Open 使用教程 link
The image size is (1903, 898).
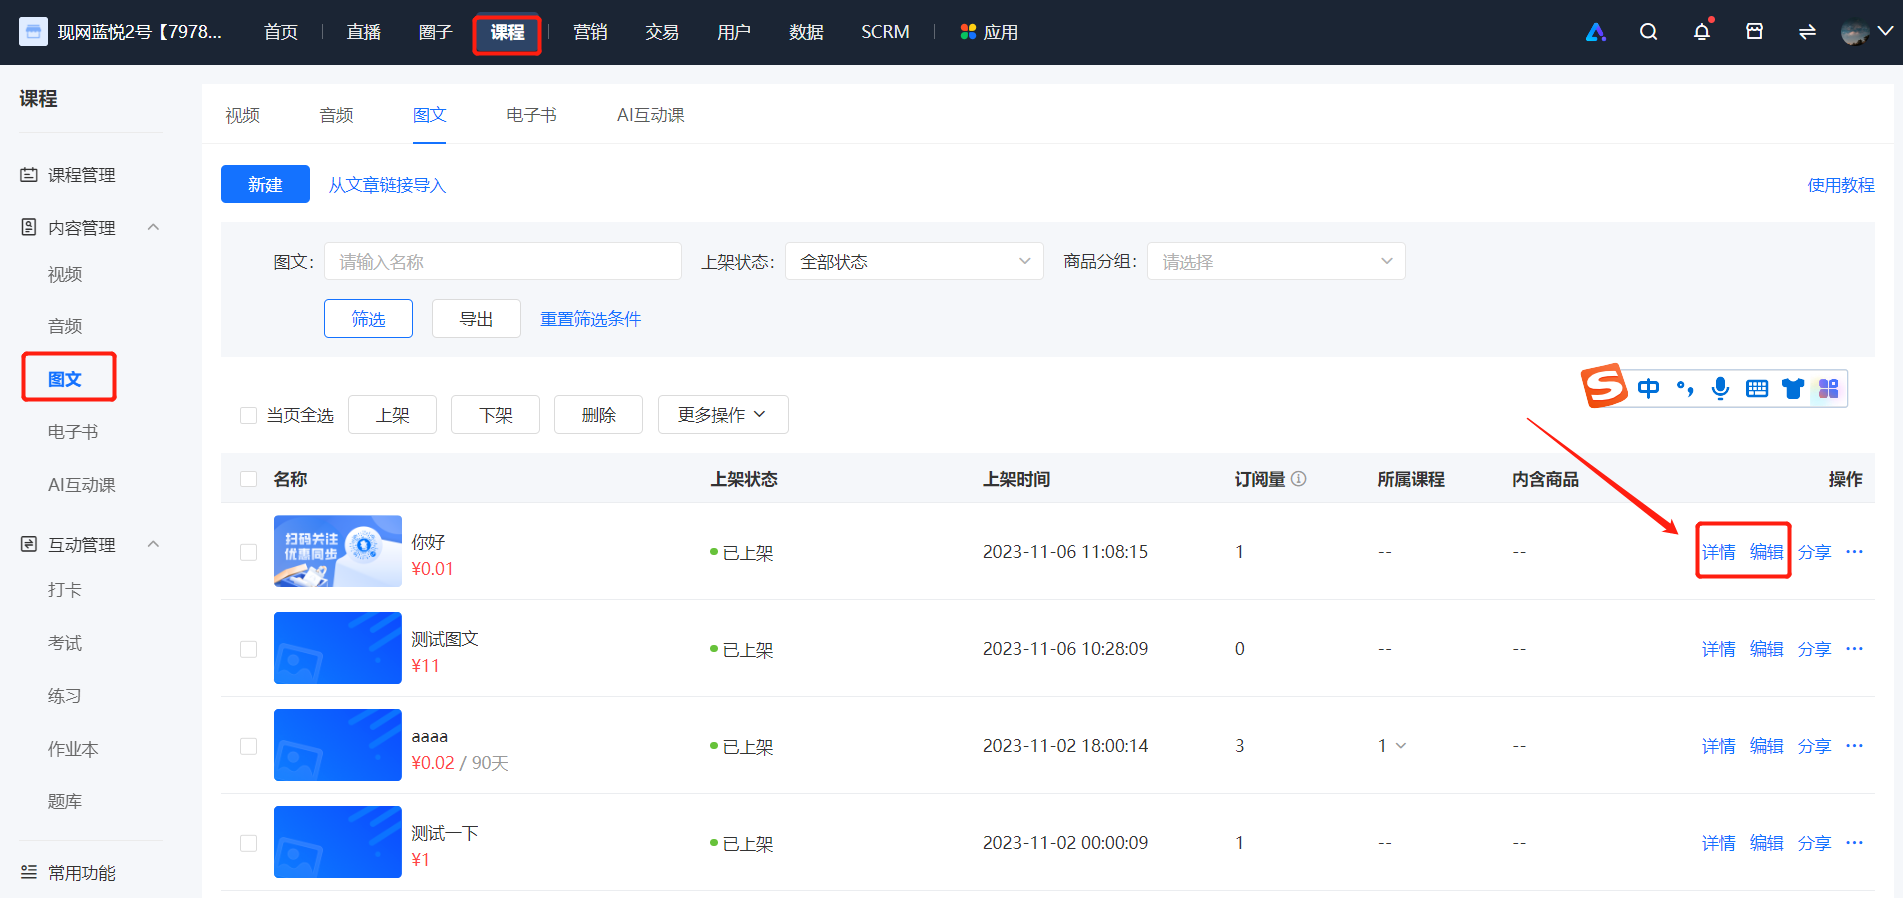[1841, 185]
